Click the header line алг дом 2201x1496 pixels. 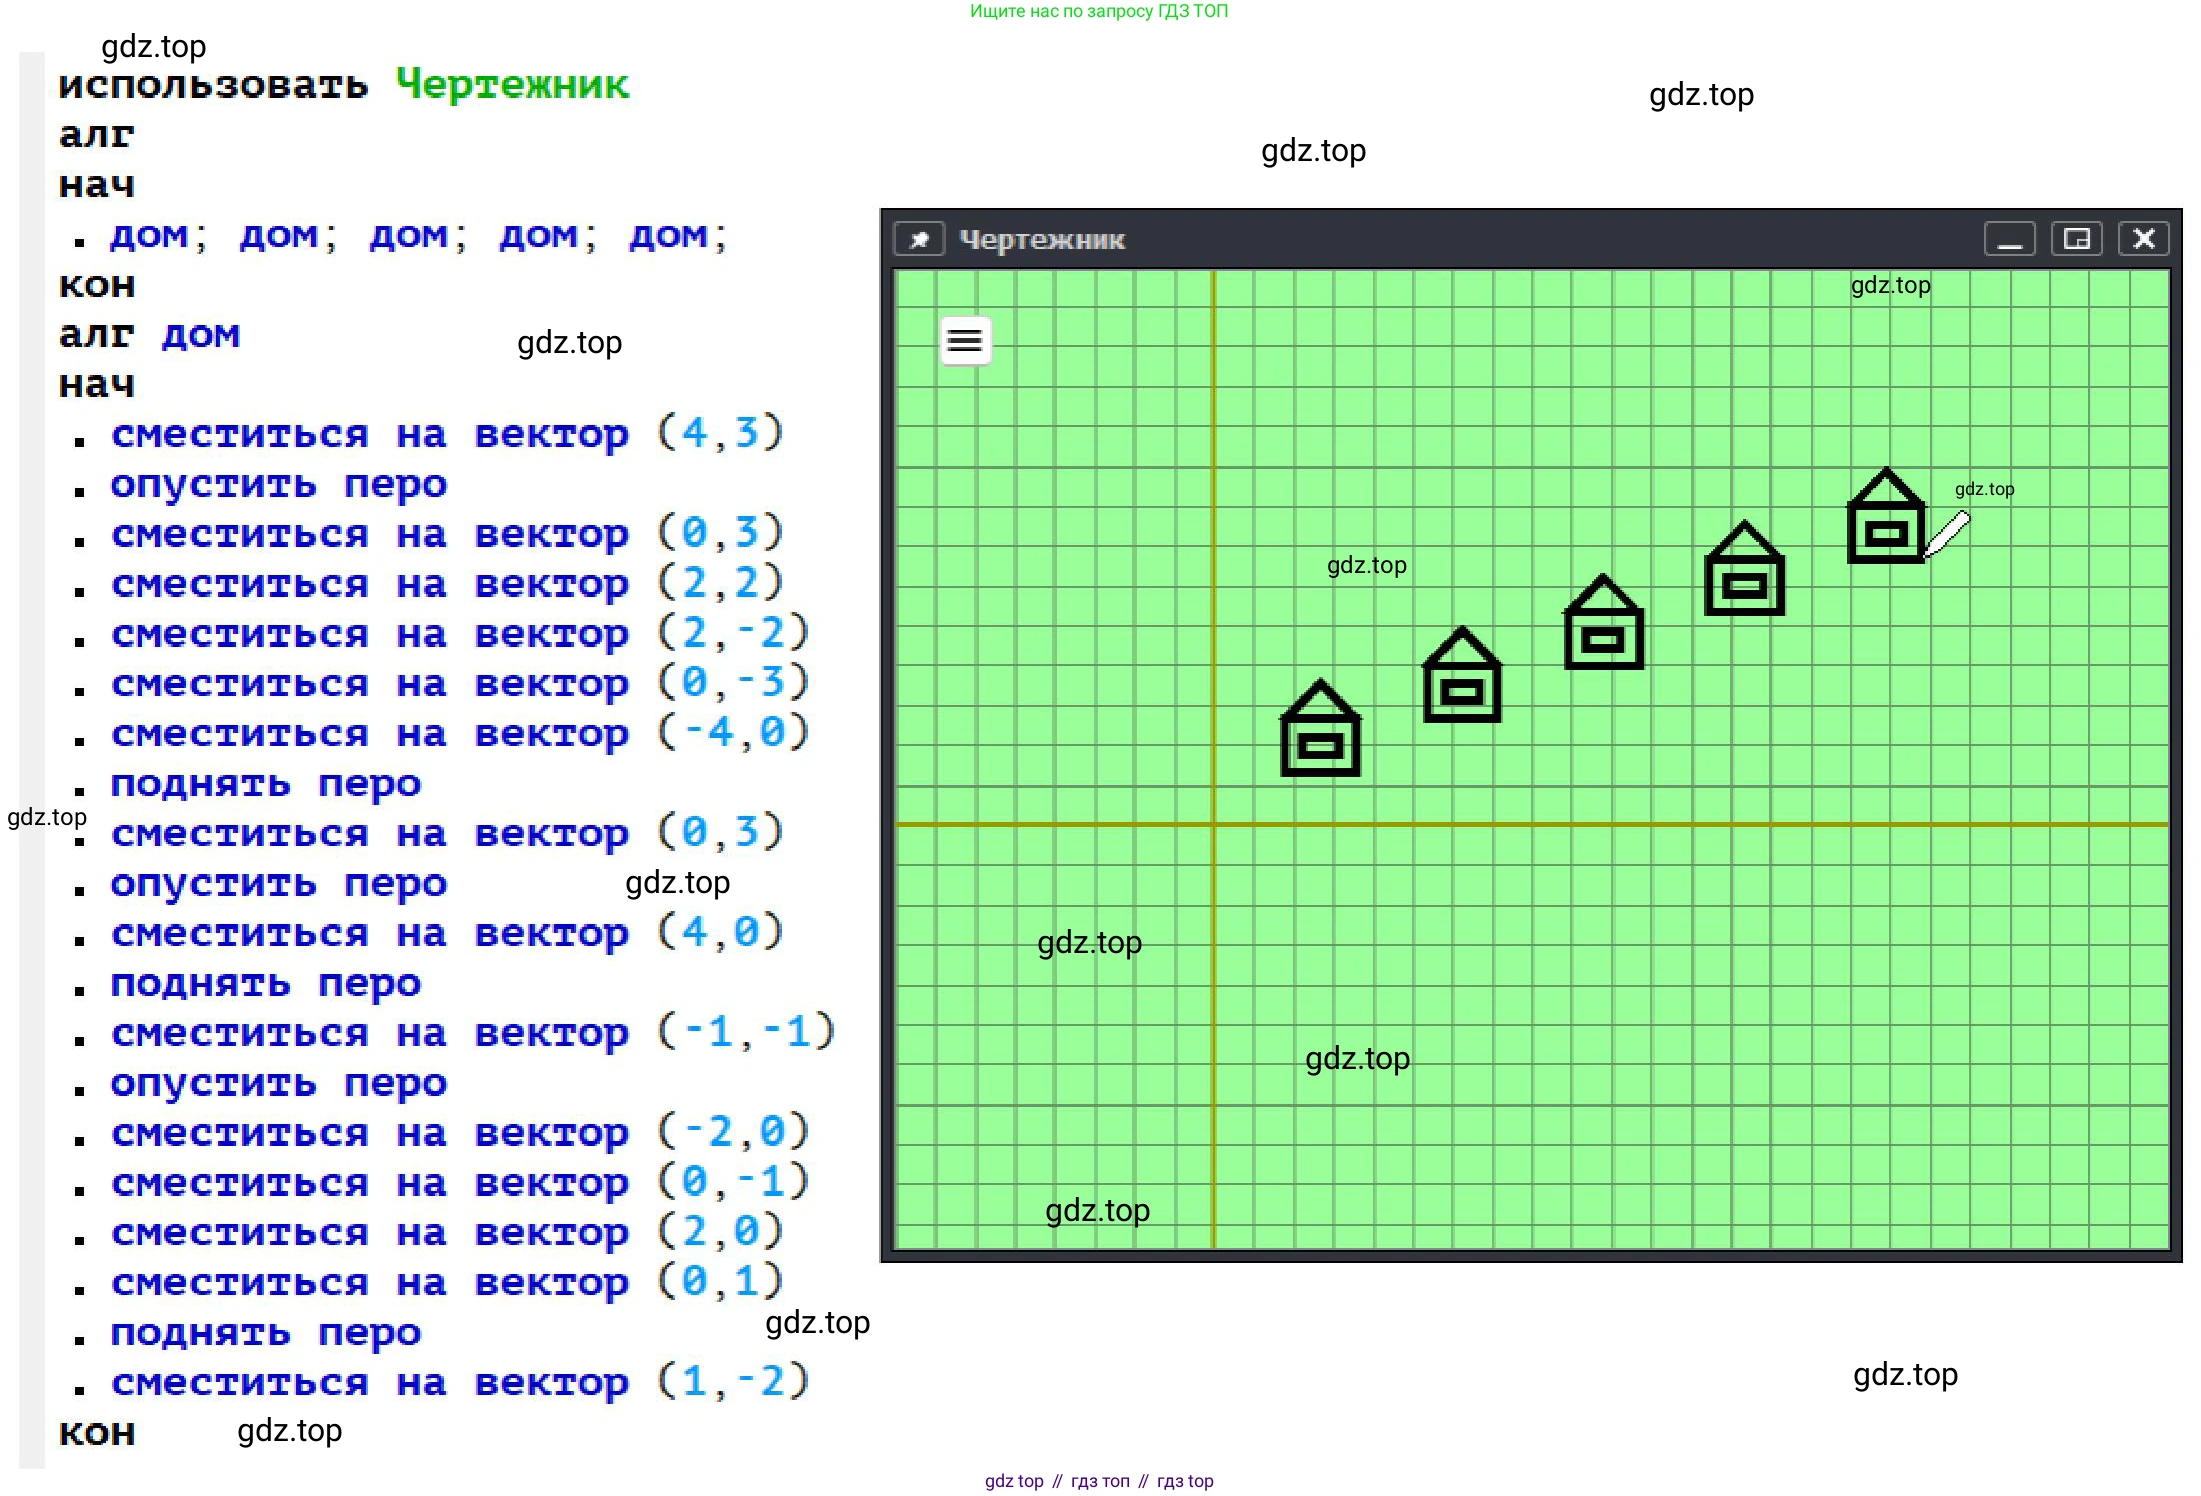(x=149, y=335)
